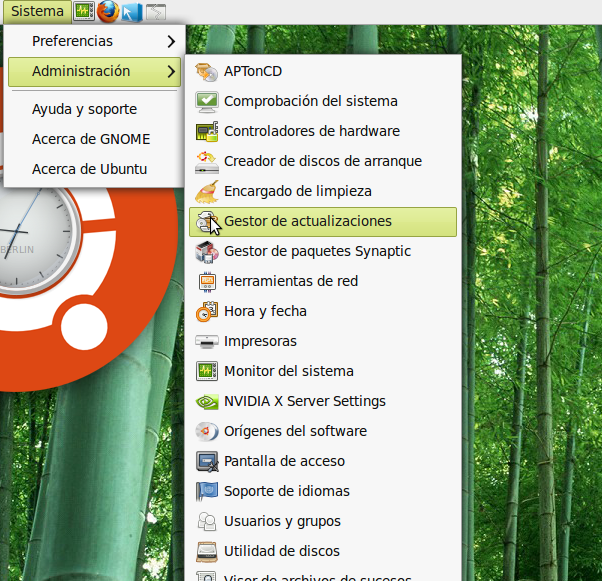Choose Orígenes del software text
The image size is (602, 581).
coord(295,431)
